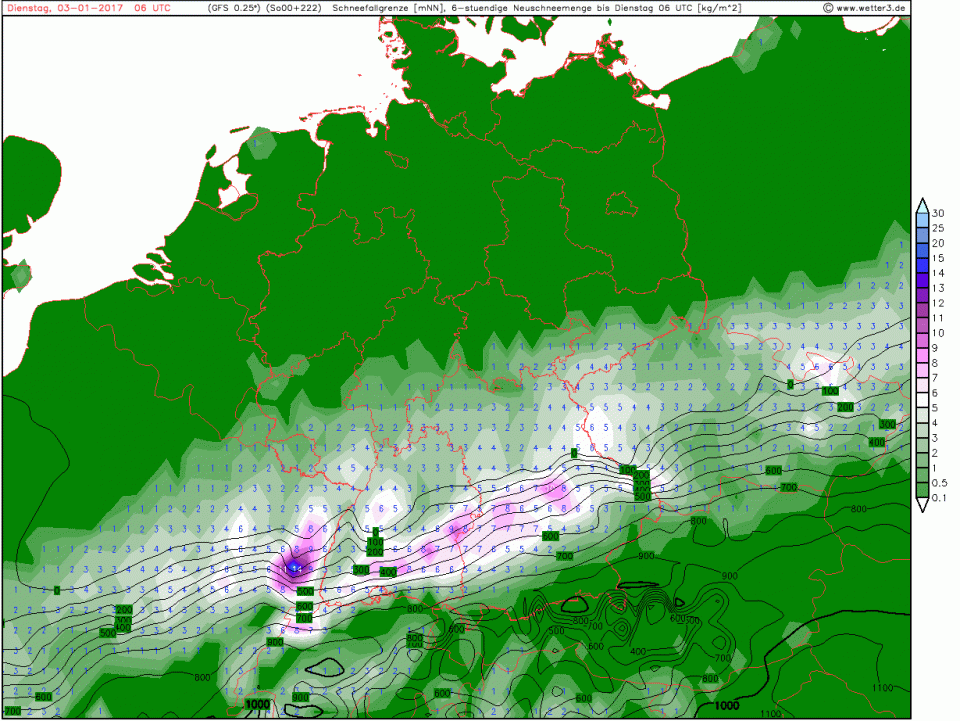This screenshot has height=721, width=960.
Task: Click the downward arrow below the color legend
Action: click(x=921, y=505)
